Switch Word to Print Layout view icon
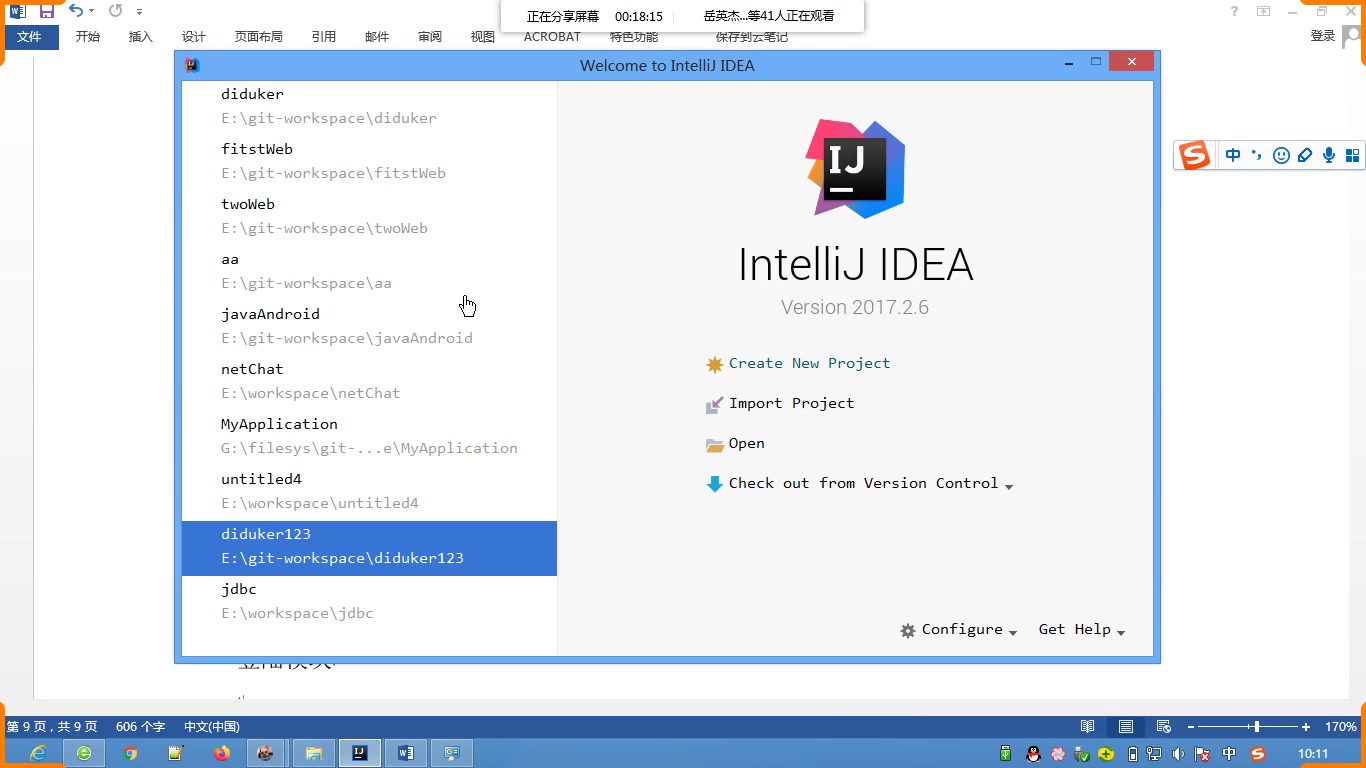The height and width of the screenshot is (768, 1366). (x=1126, y=727)
